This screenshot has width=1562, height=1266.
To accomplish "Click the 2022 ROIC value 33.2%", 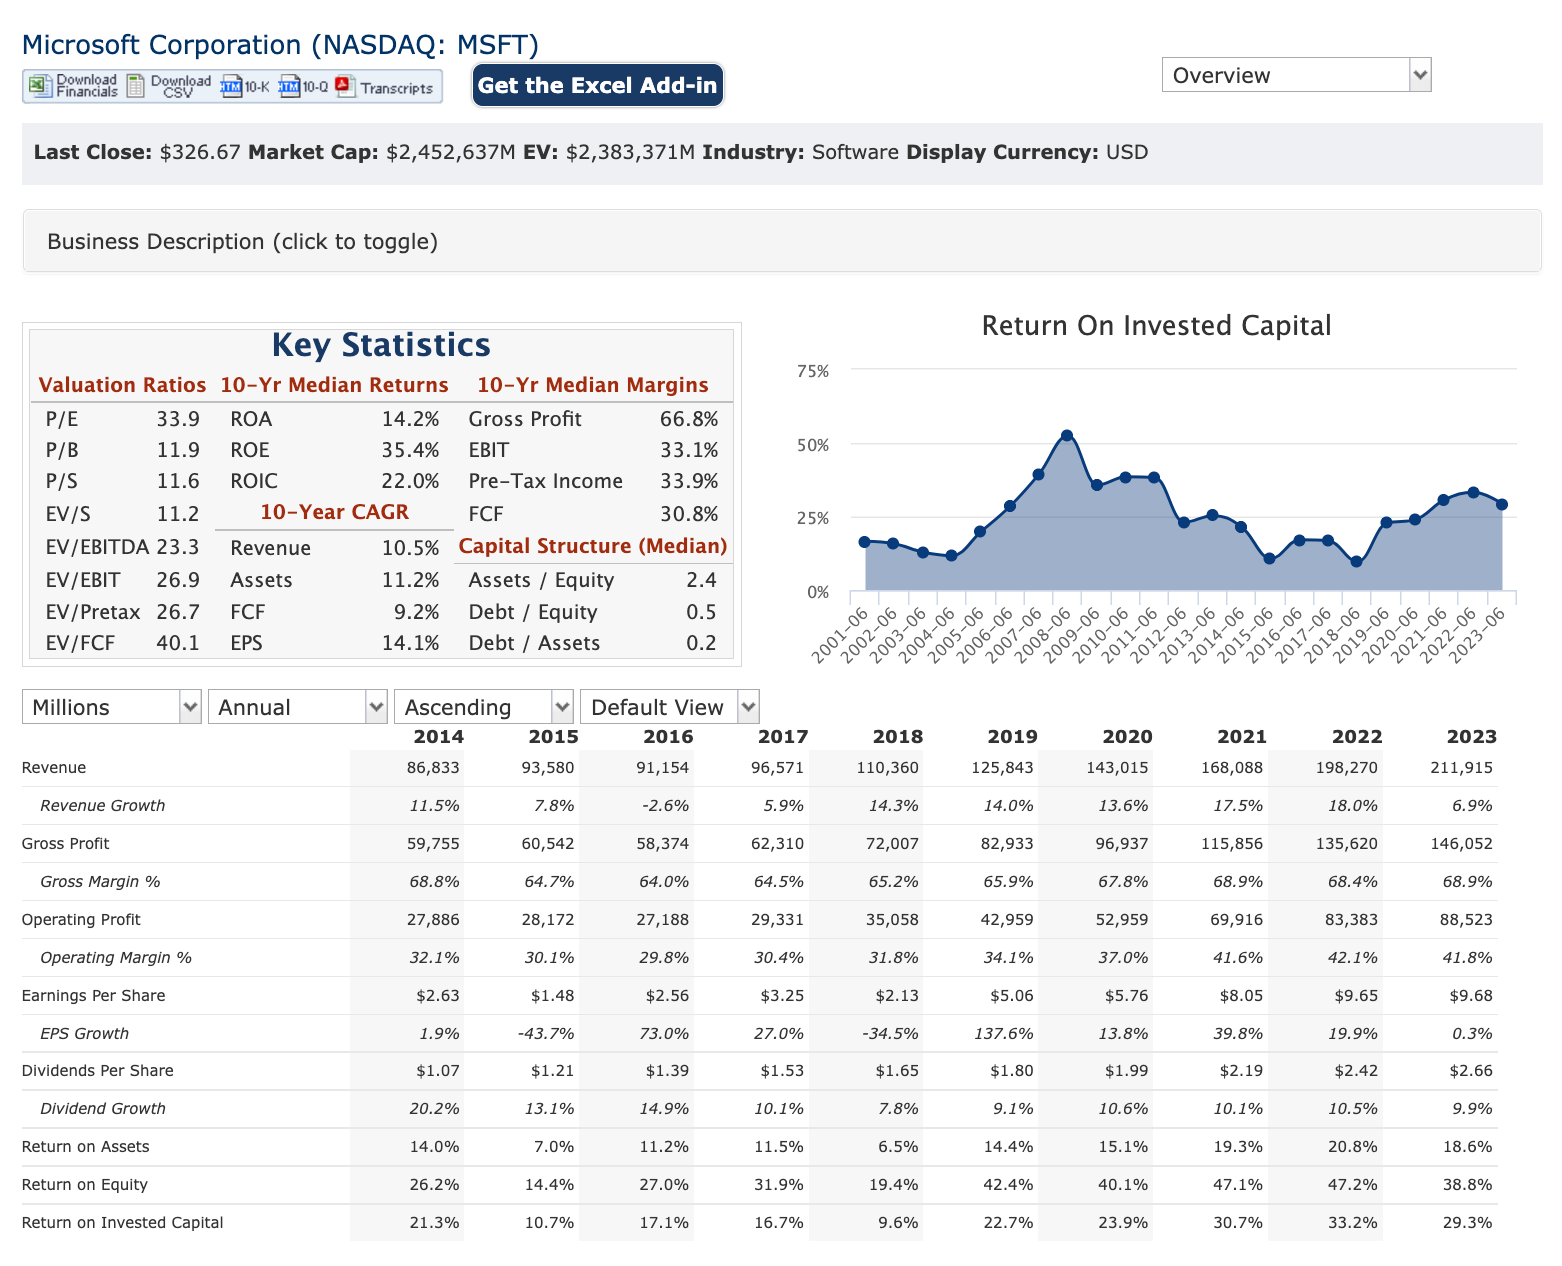I will (1353, 1223).
